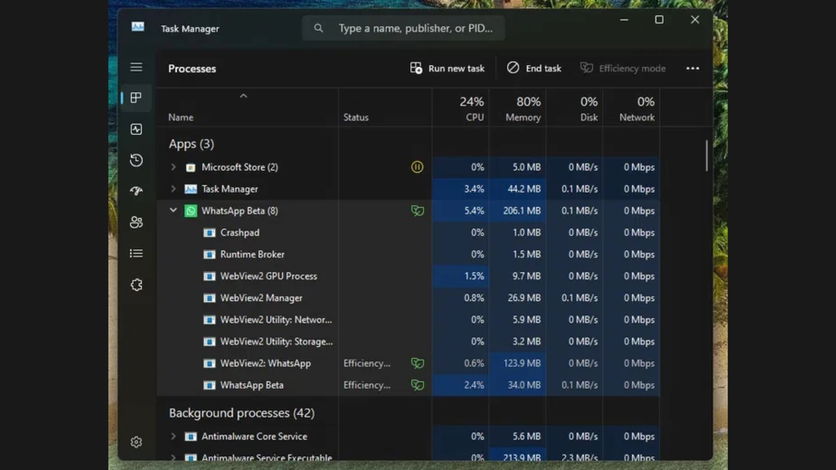This screenshot has height=470, width=836.
Task: Minimize the Task Manager window
Action: coord(624,20)
